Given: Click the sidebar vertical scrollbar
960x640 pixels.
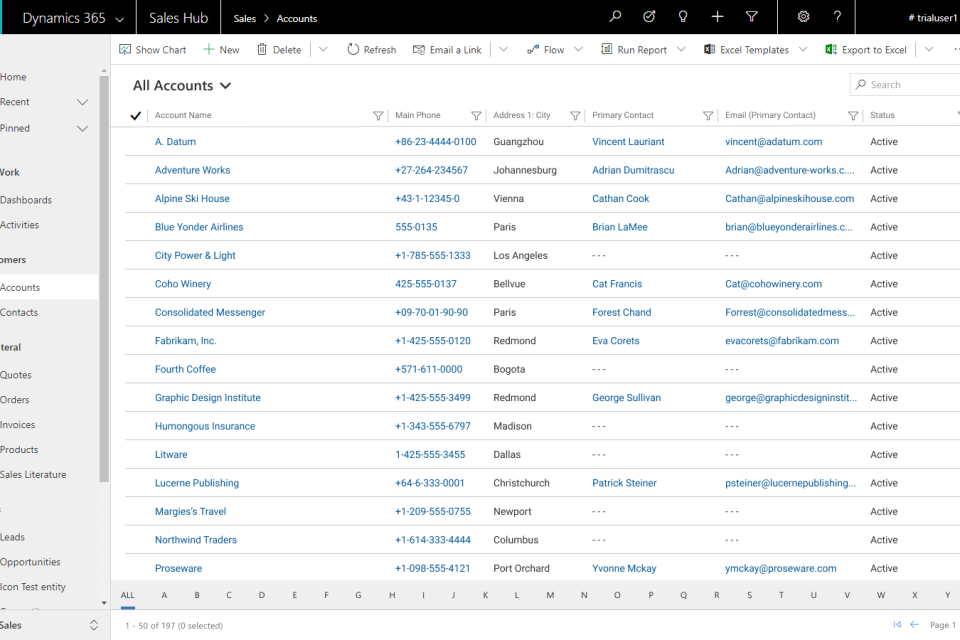Looking at the screenshot, I should pos(104,280).
